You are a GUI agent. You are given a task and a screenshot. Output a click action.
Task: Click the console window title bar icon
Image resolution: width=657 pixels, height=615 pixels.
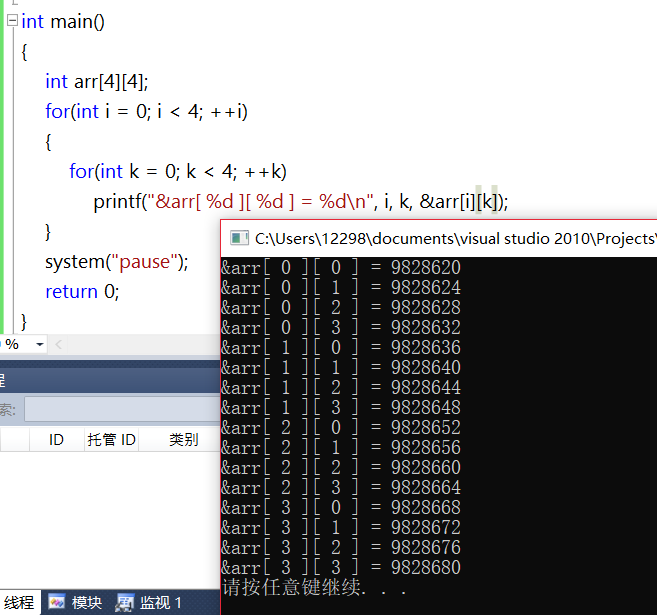click(239, 238)
